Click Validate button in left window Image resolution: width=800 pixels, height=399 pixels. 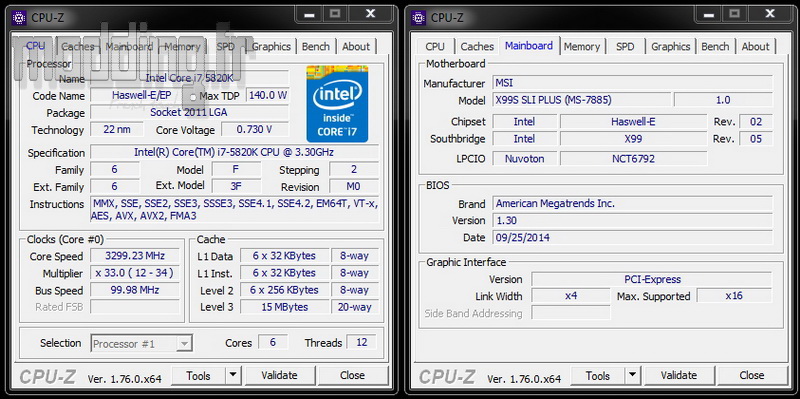point(279,376)
